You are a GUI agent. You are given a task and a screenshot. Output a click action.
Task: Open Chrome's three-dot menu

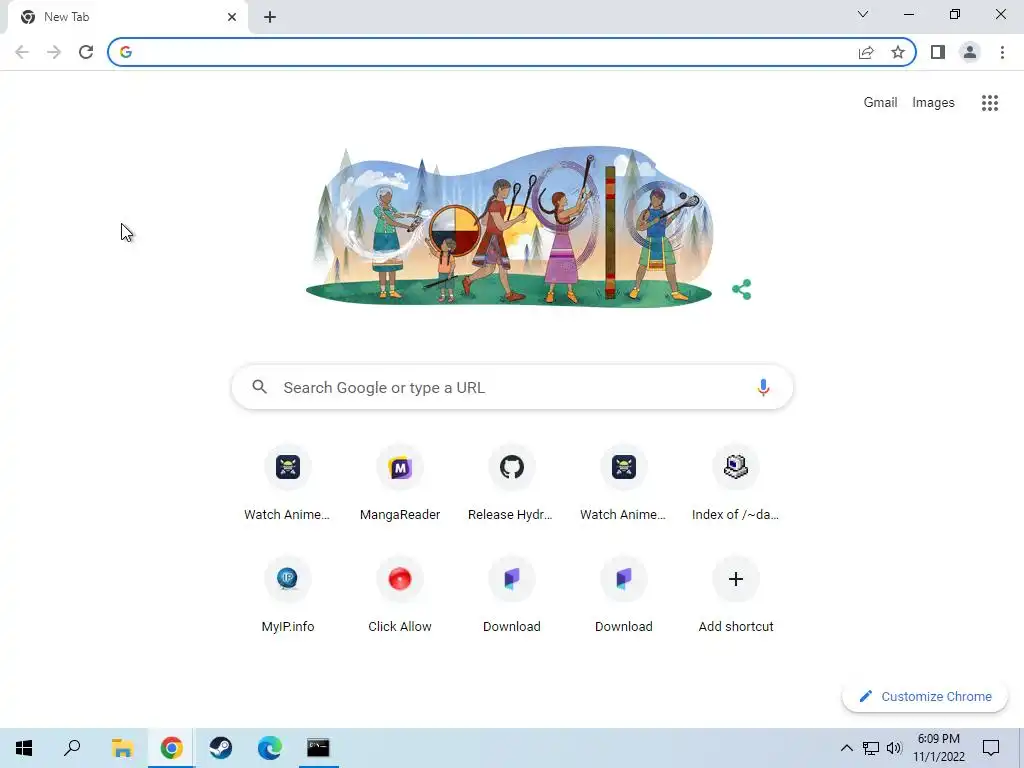1002,52
